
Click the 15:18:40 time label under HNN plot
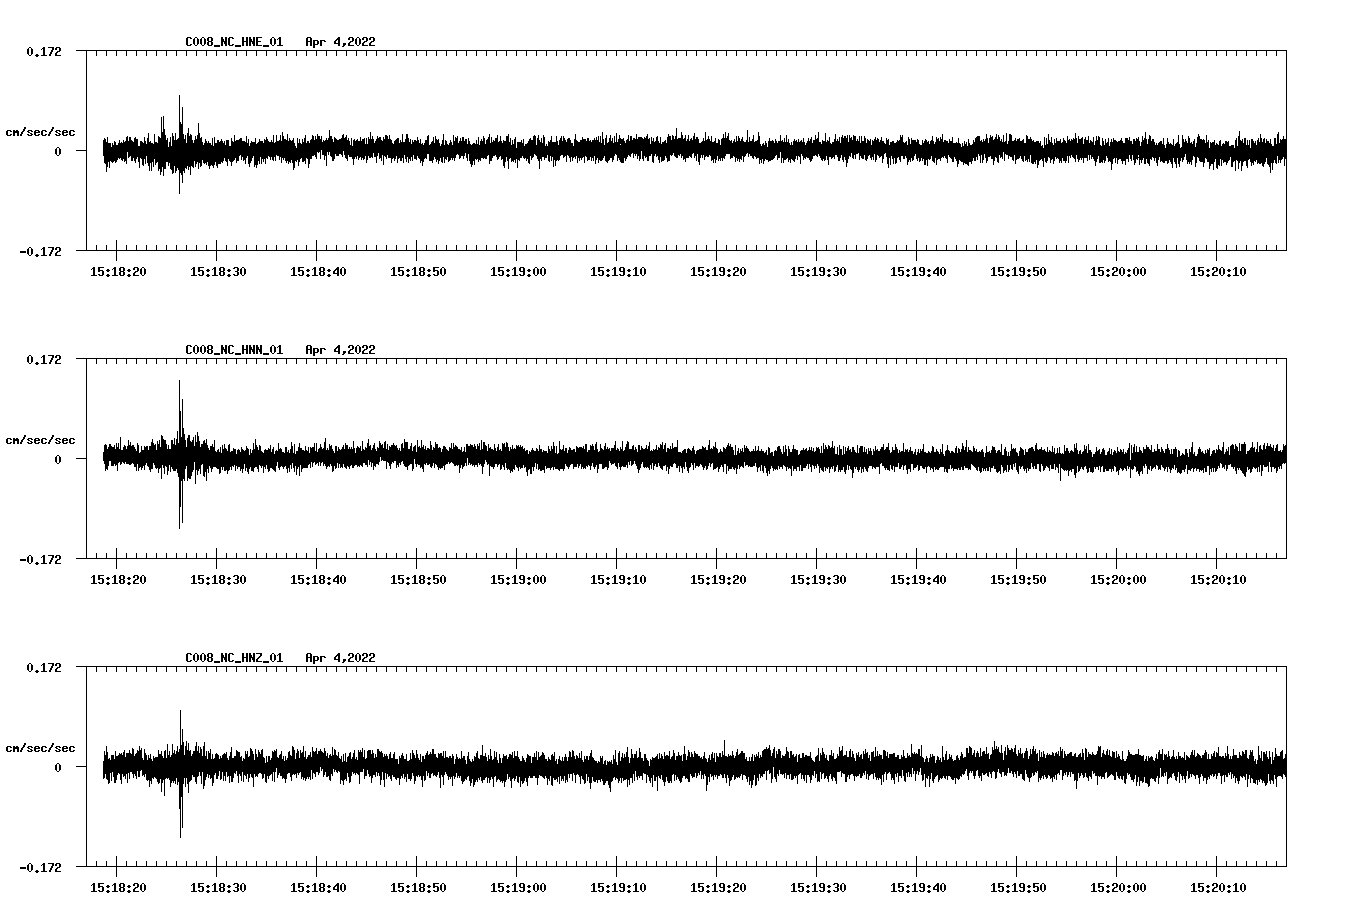[x=318, y=580]
